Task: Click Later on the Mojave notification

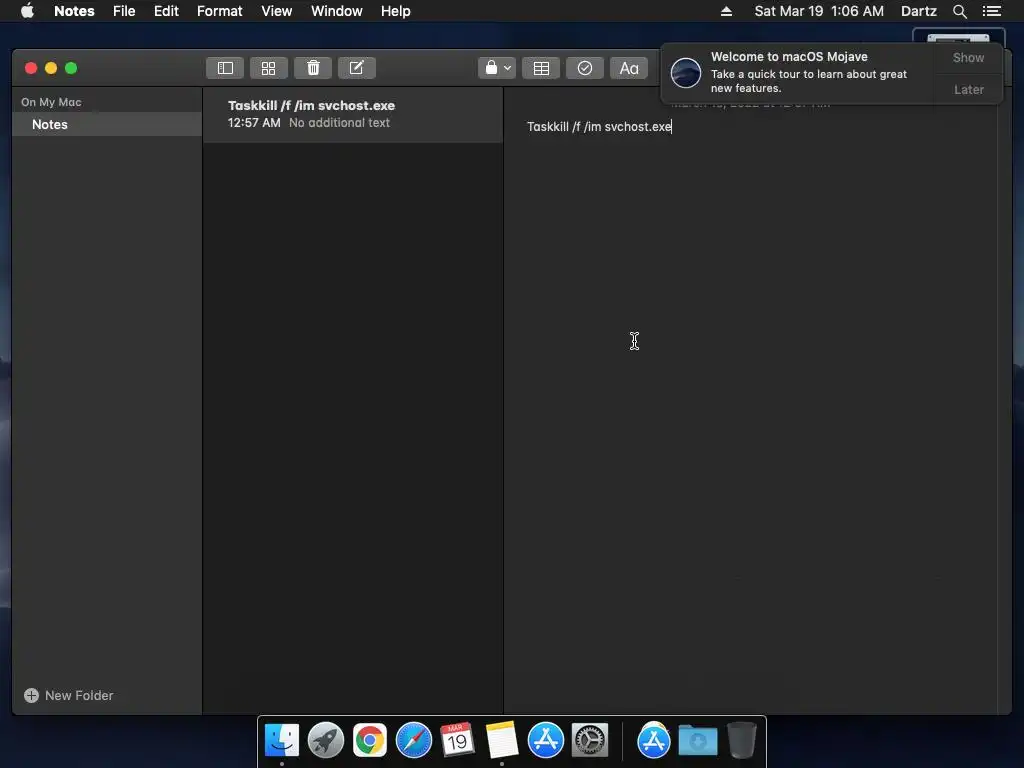Action: (968, 89)
